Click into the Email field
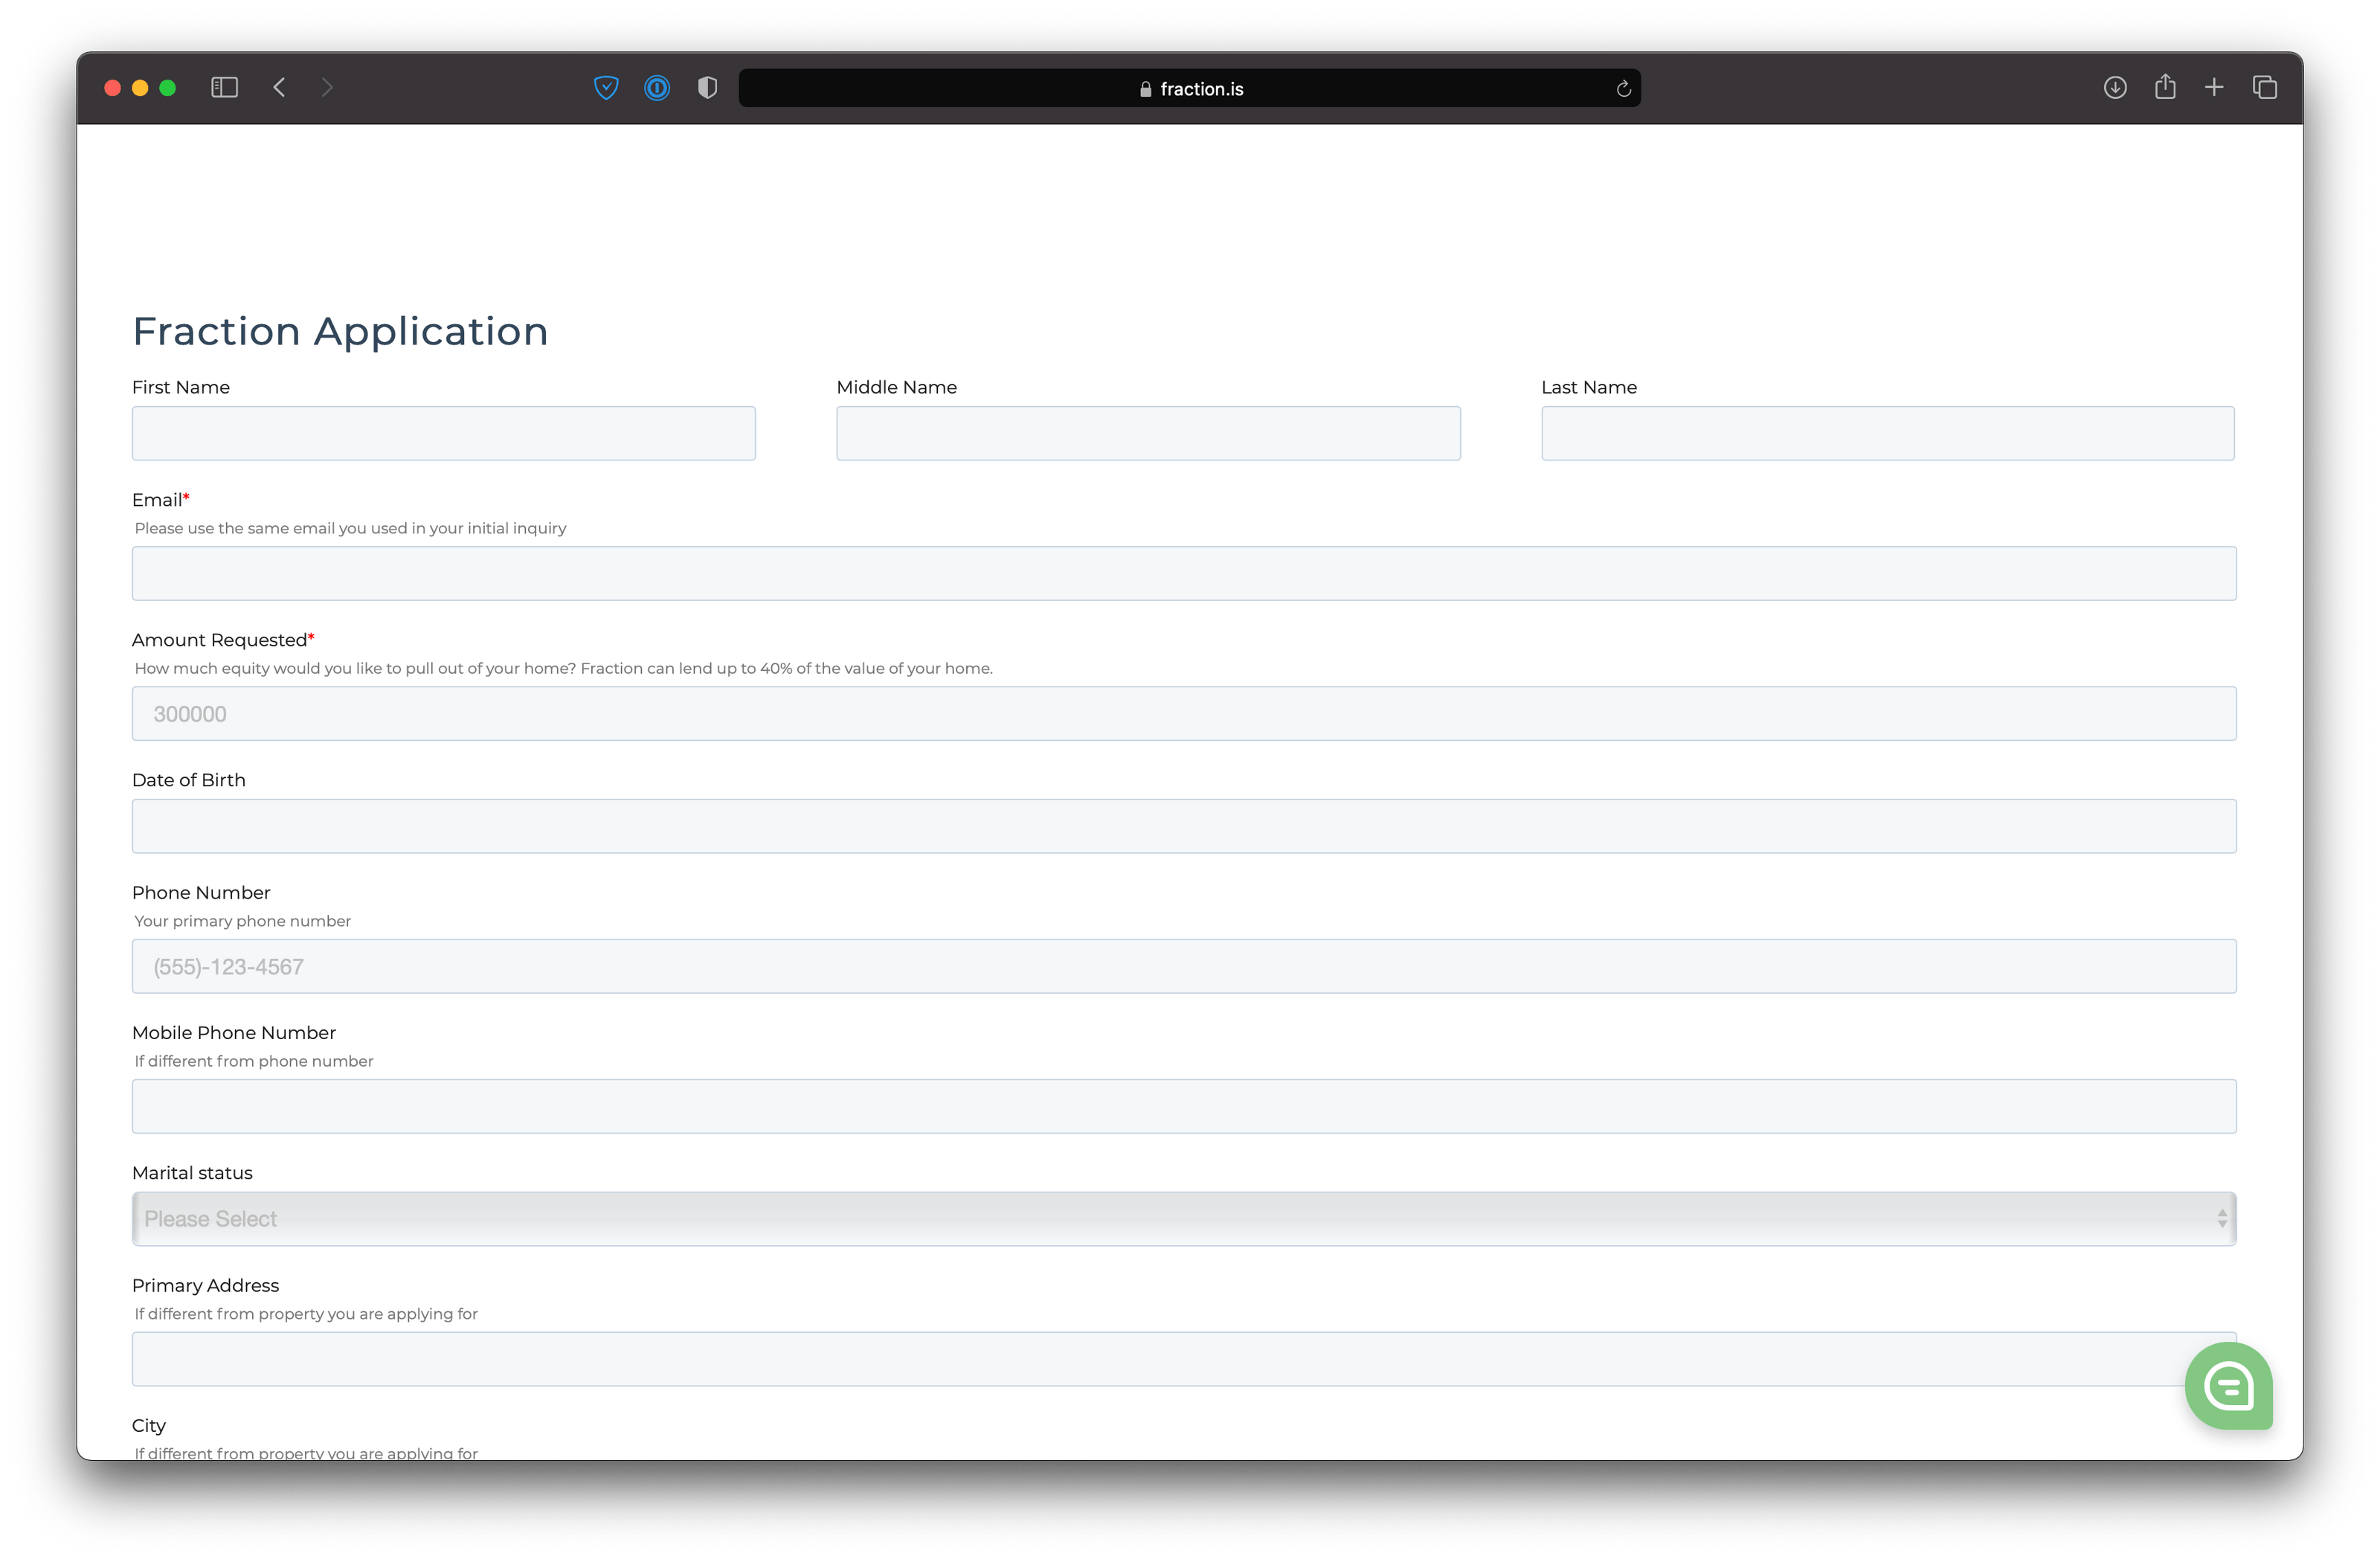 [x=1184, y=573]
